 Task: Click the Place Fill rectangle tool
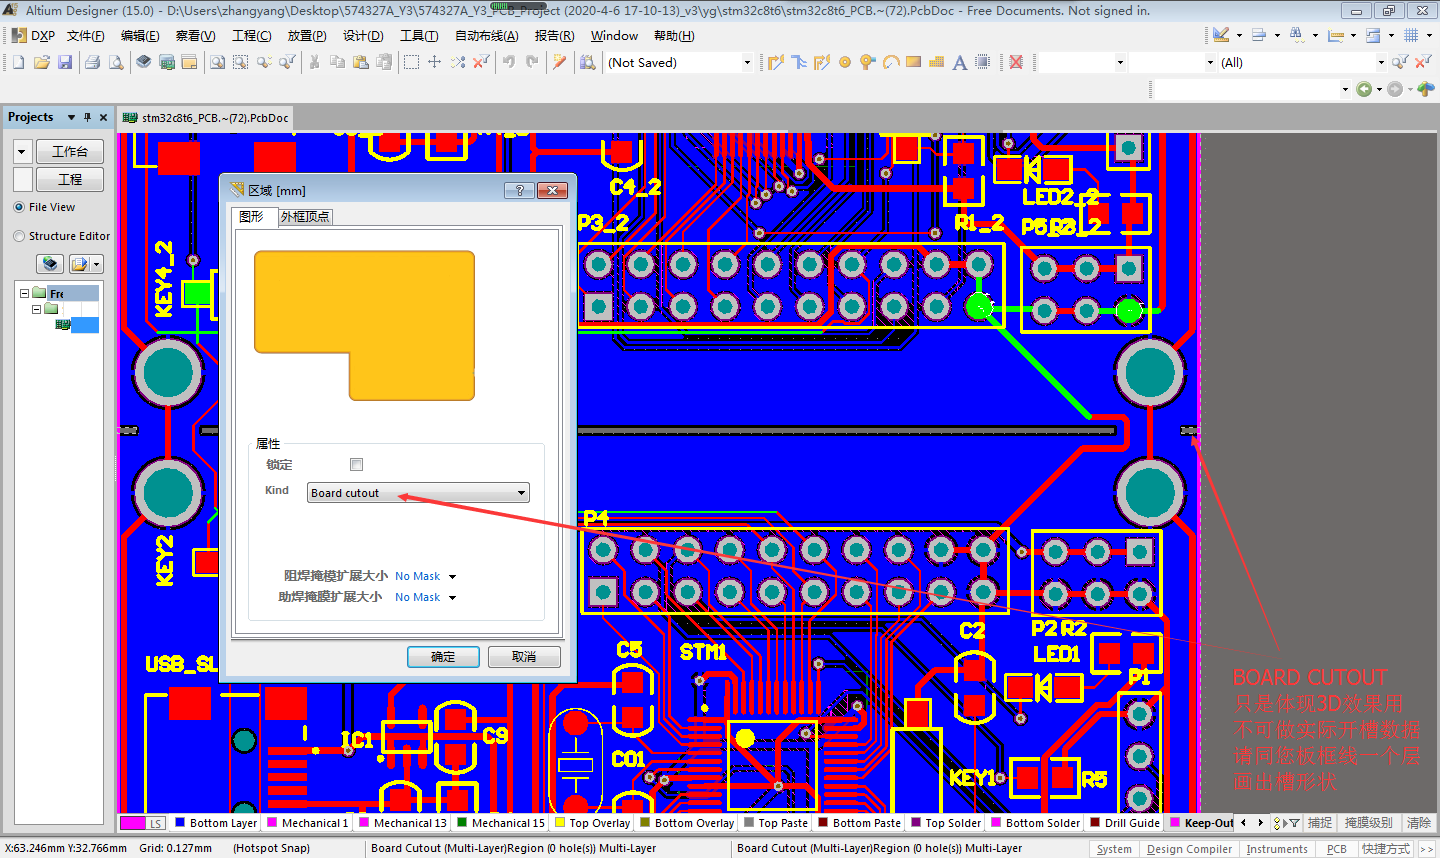[913, 62]
